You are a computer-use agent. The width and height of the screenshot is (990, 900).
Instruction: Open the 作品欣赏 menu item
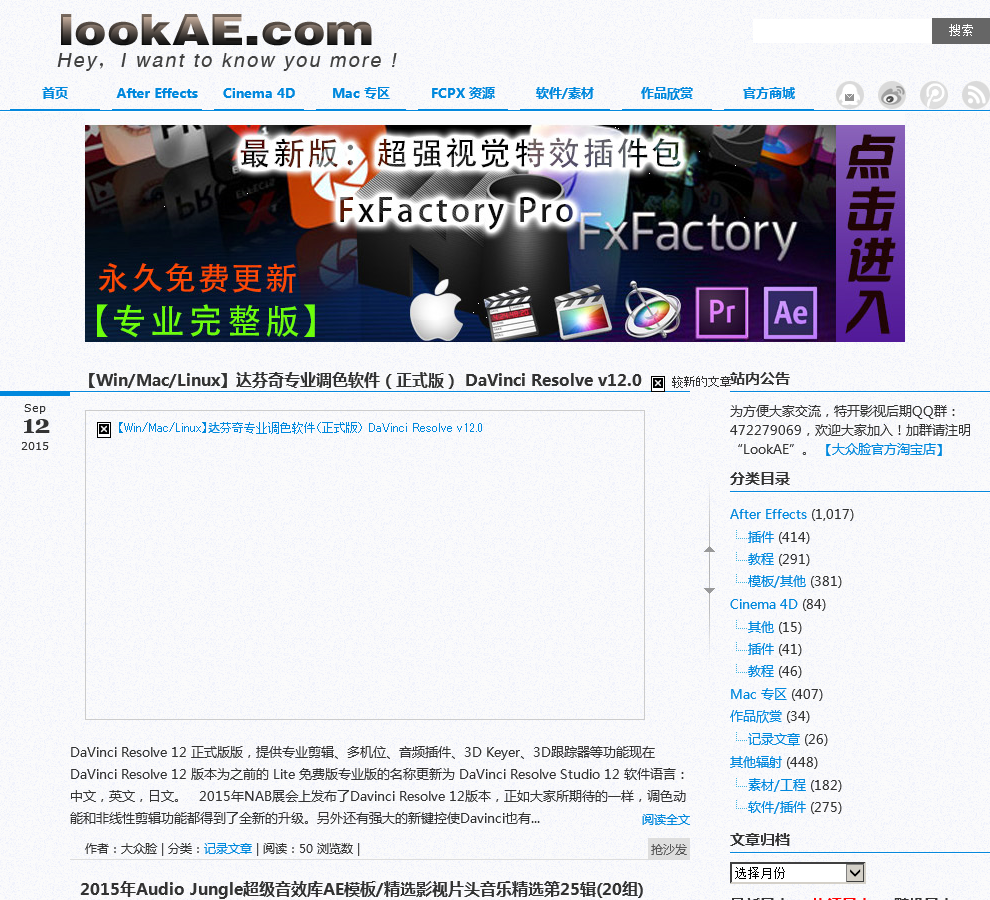[x=667, y=93]
